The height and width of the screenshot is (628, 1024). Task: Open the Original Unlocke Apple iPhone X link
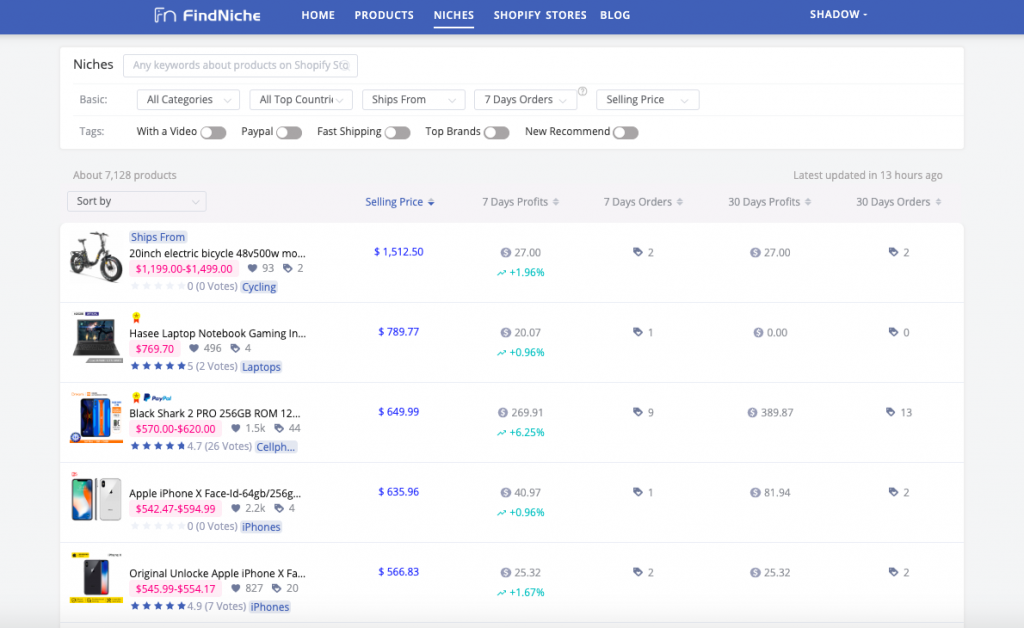[217, 573]
